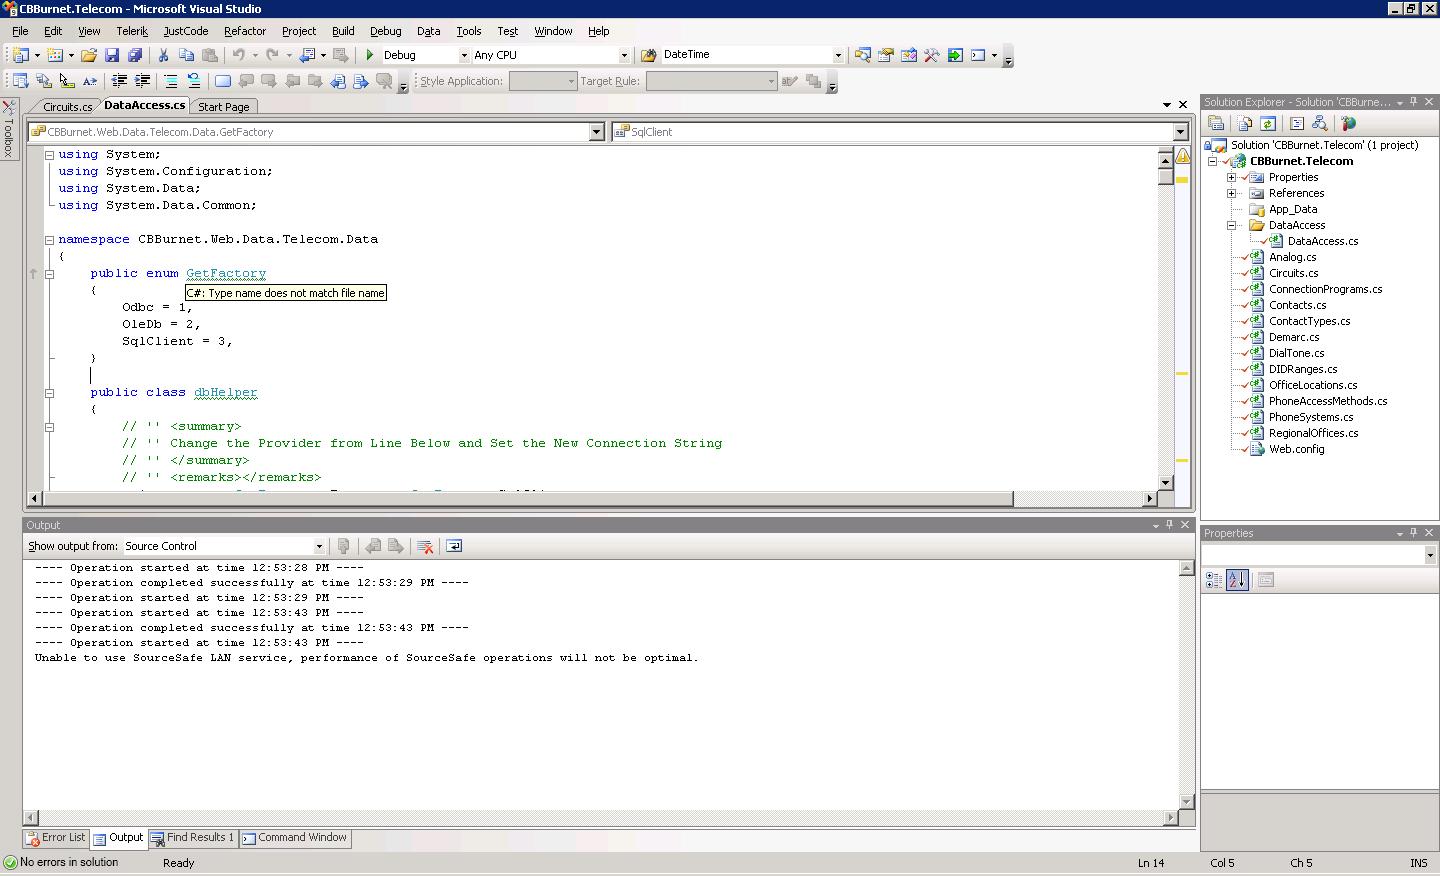
Task: Toggle Show All Files in Solution Explorer
Action: tap(1245, 123)
